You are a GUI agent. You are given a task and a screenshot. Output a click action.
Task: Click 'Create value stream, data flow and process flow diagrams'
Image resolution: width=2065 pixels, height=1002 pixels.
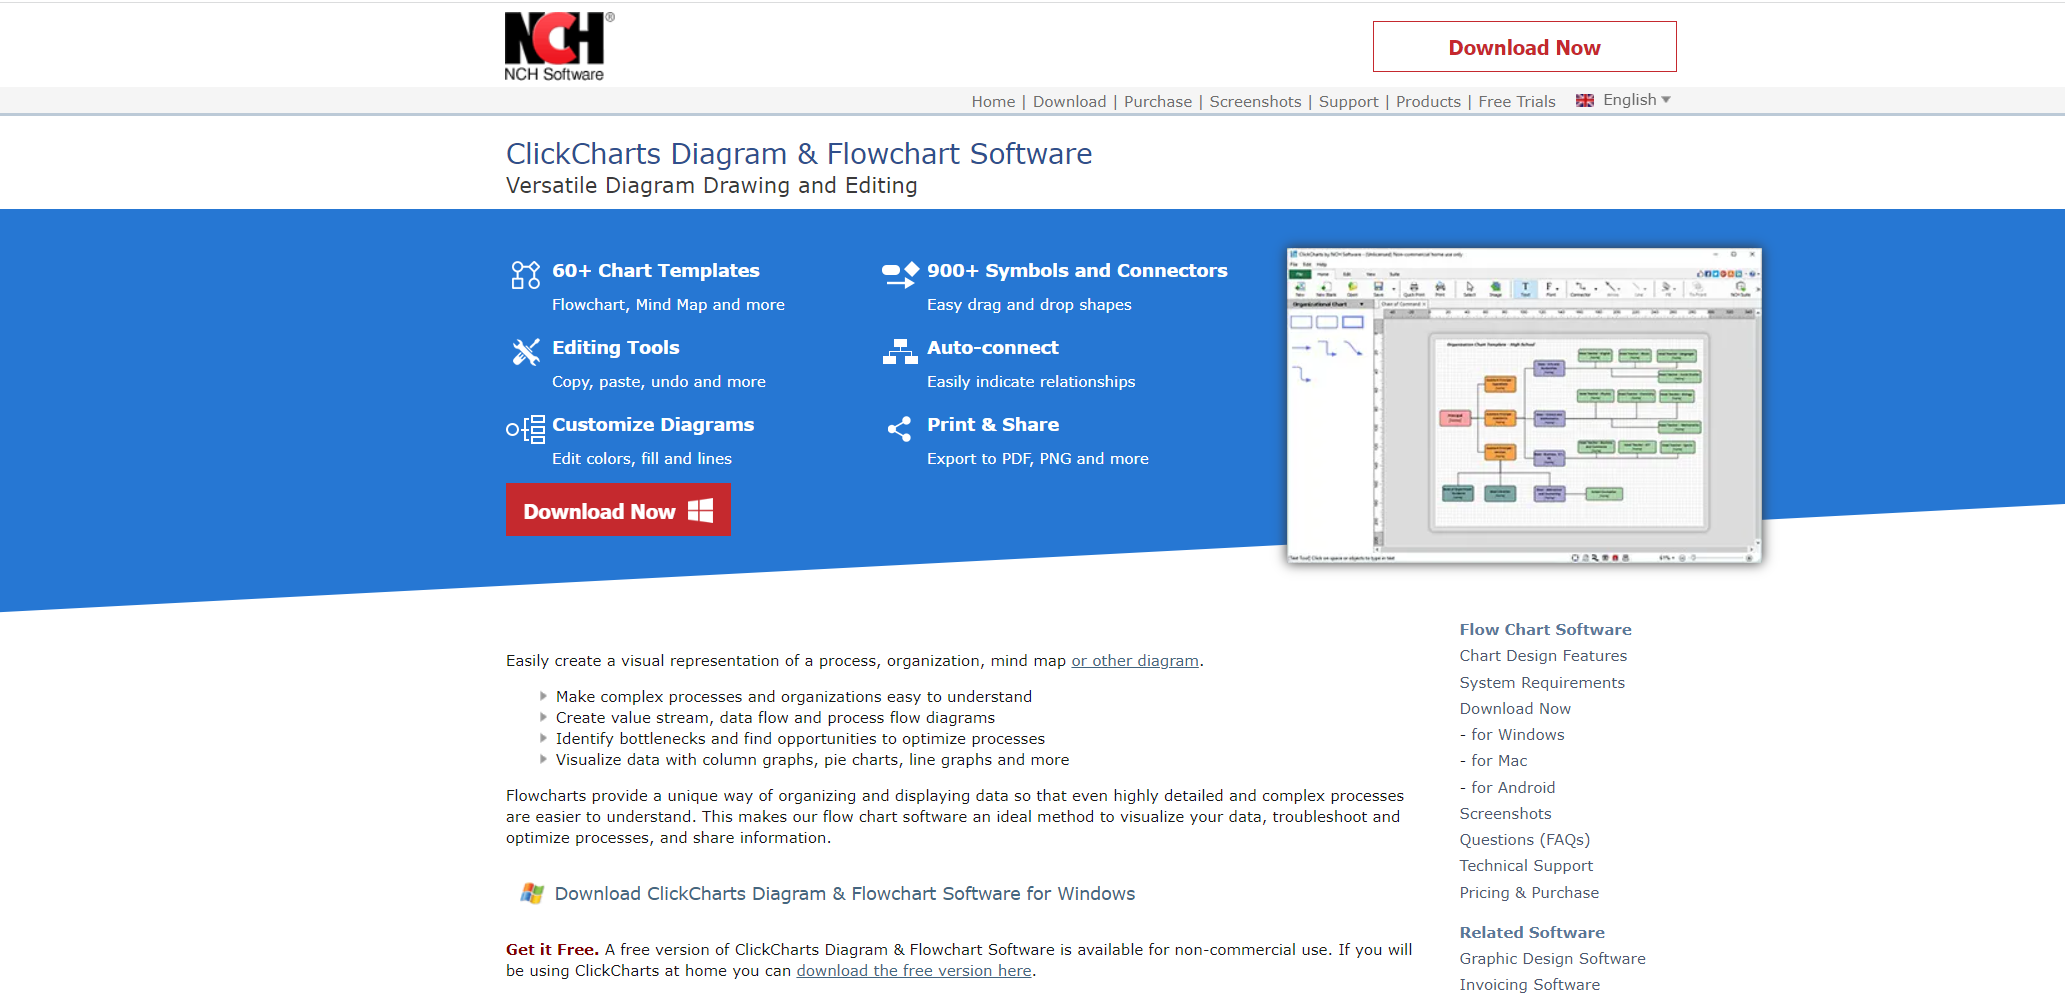pos(776,718)
